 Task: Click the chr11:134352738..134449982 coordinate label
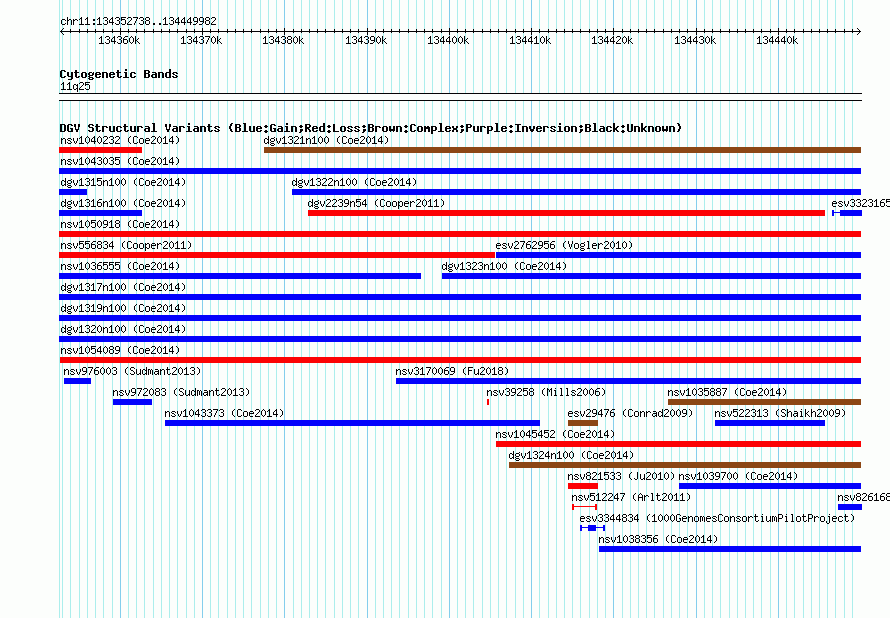[138, 21]
